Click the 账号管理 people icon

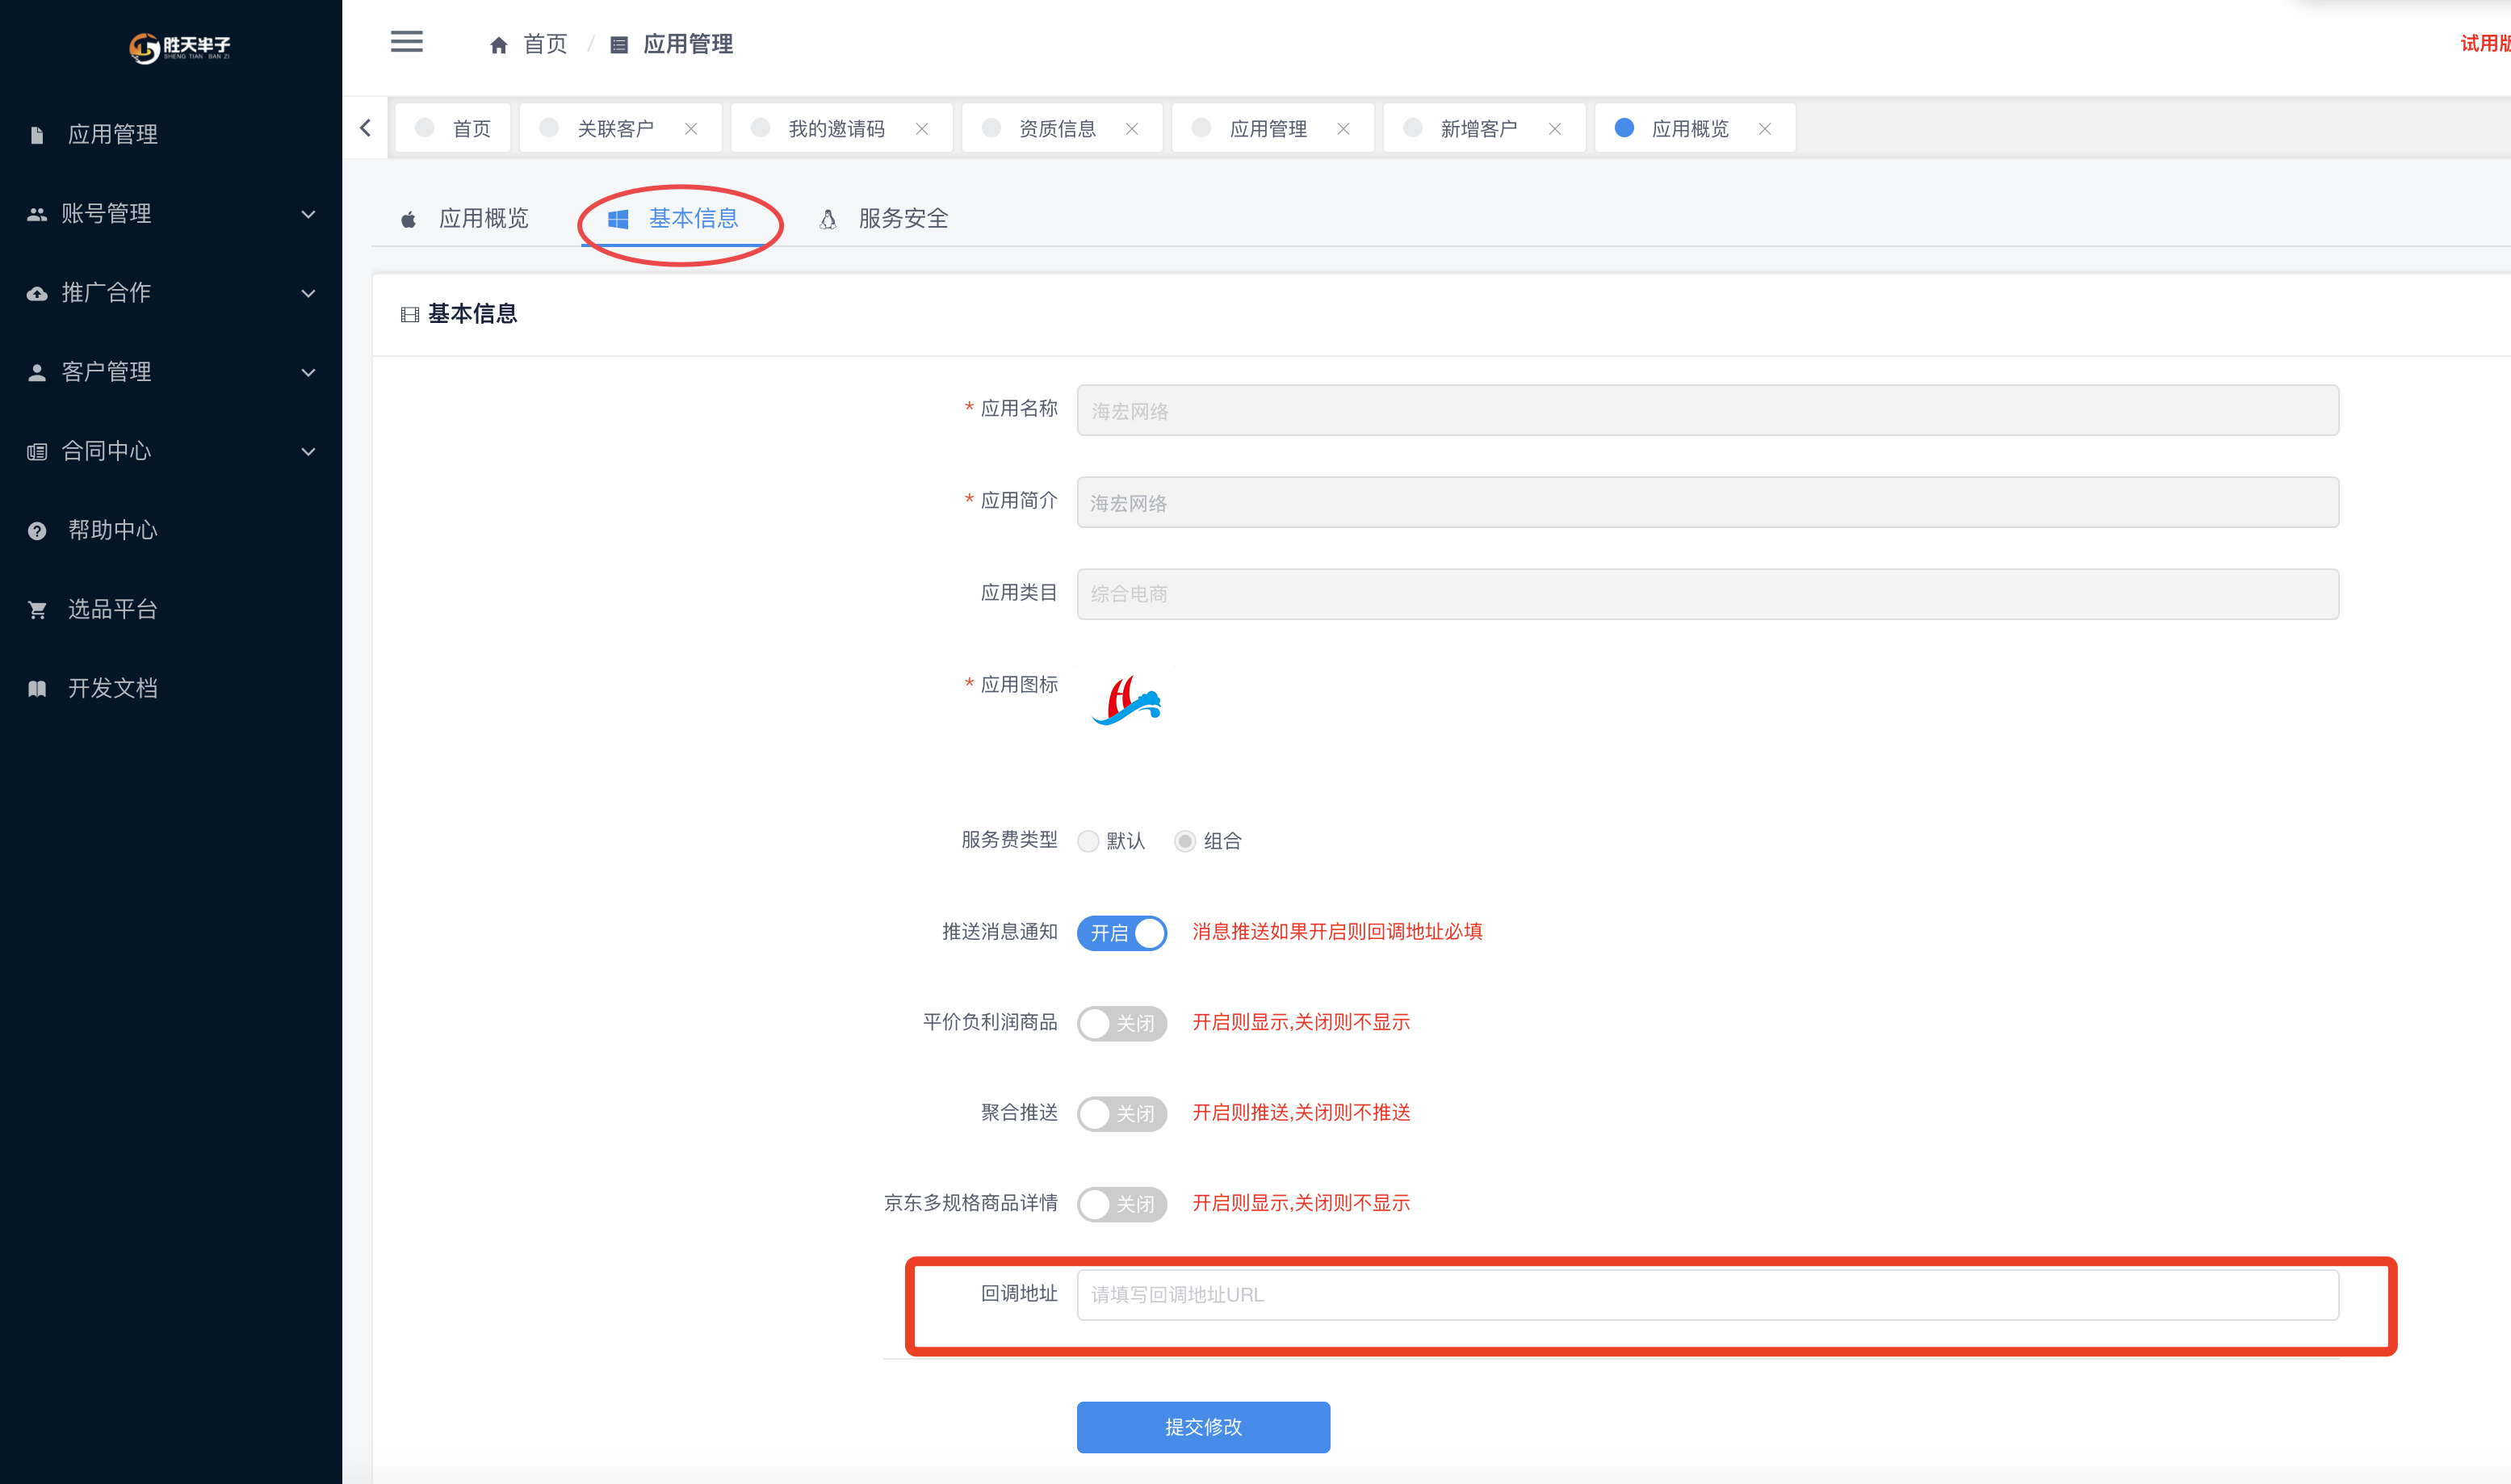[37, 214]
